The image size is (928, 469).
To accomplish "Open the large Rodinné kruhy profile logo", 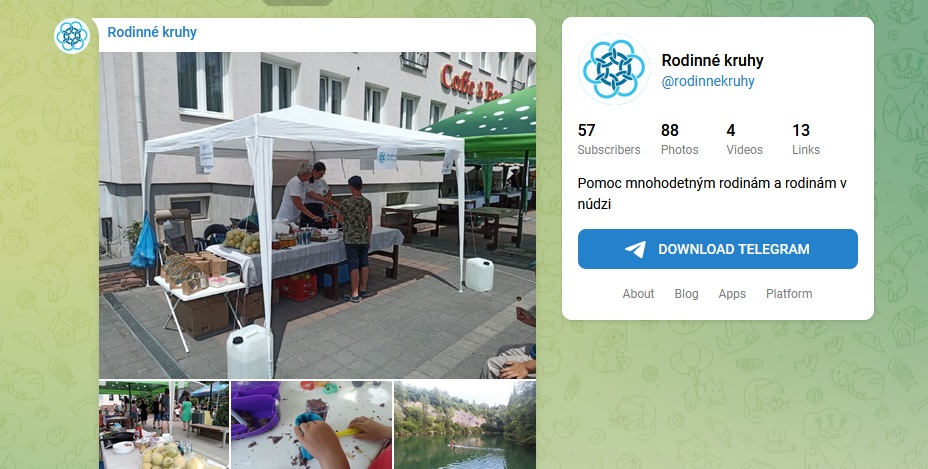I will pos(614,69).
